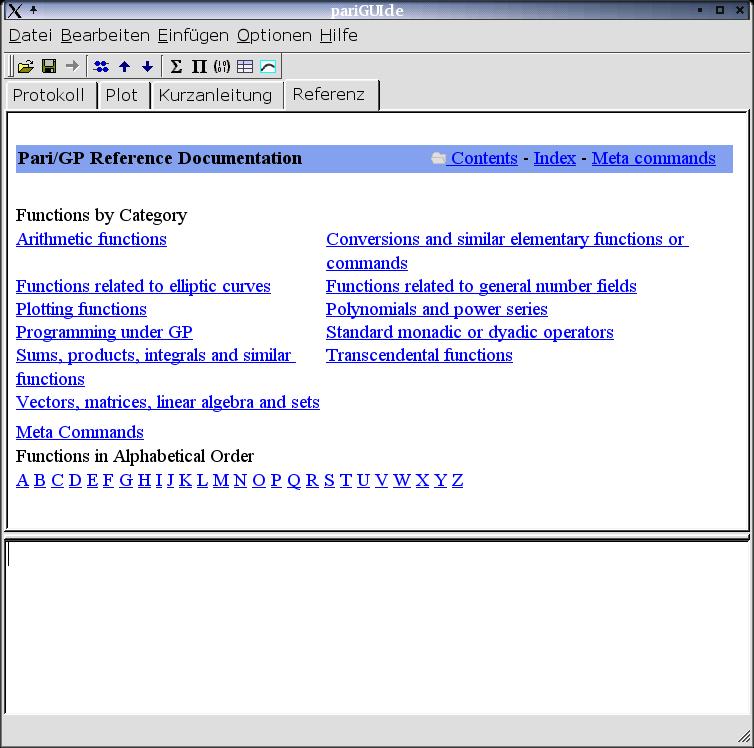The image size is (754, 748).
Task: Click into the lower command input area
Action: pos(376,625)
